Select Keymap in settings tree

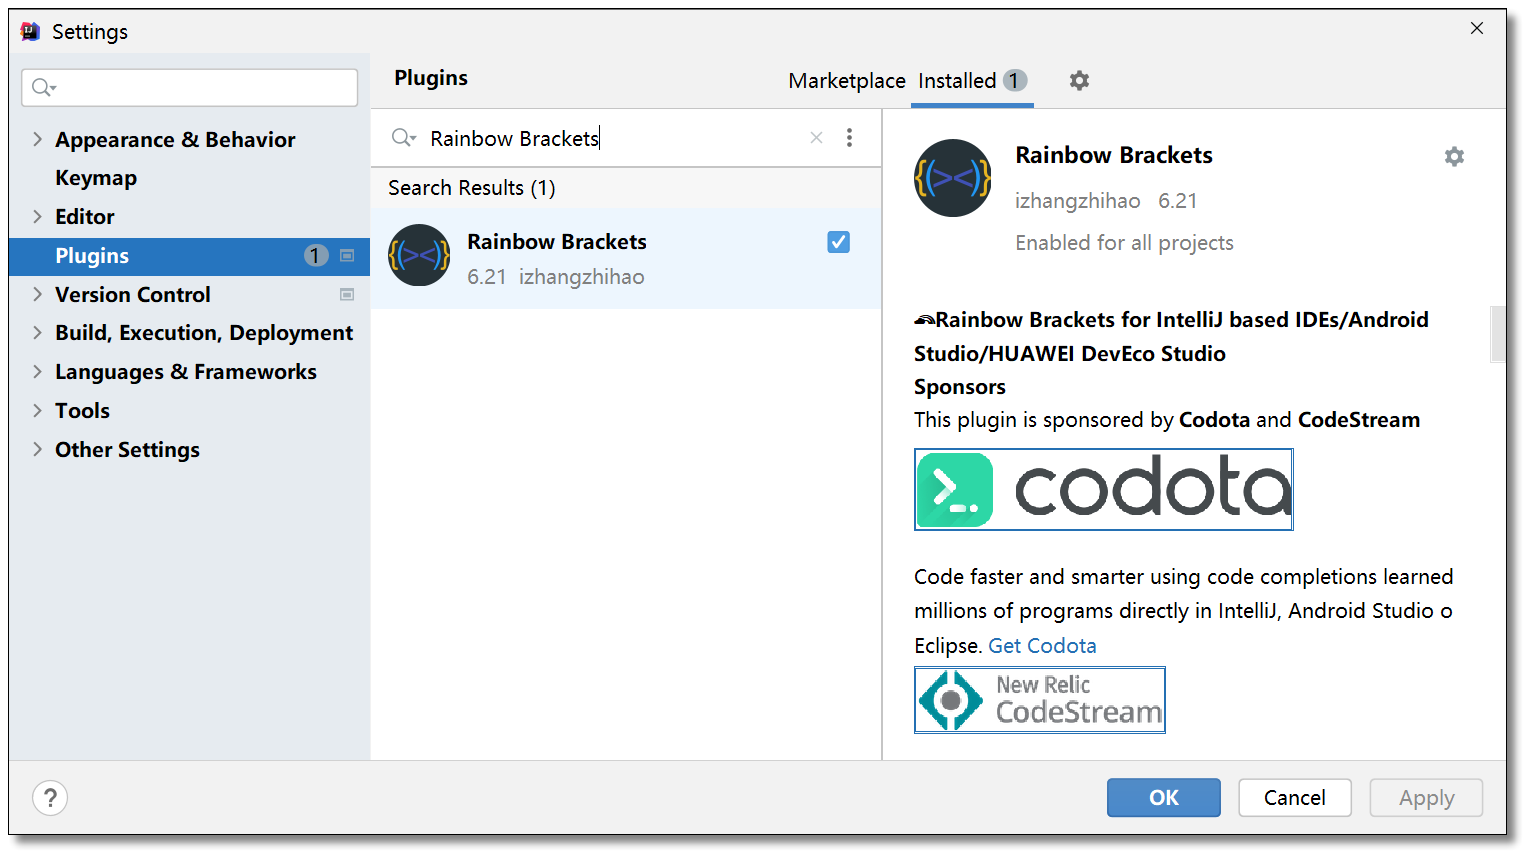click(x=96, y=178)
